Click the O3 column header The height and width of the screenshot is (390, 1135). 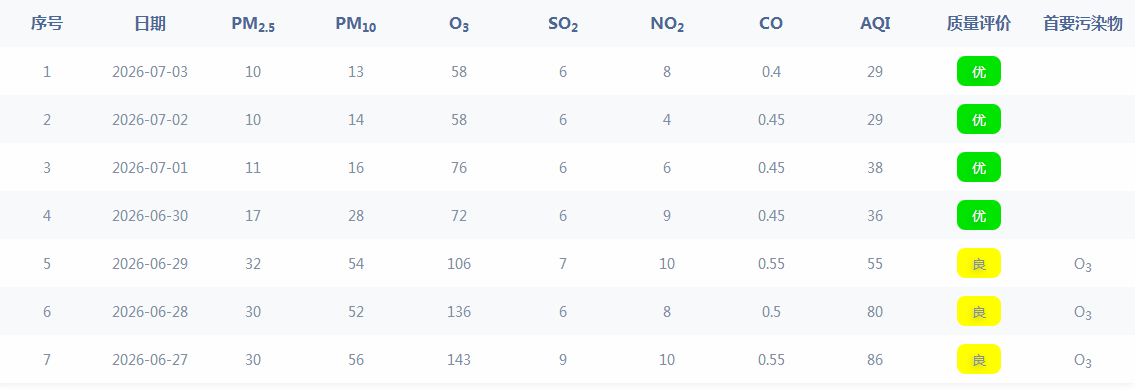point(459,25)
